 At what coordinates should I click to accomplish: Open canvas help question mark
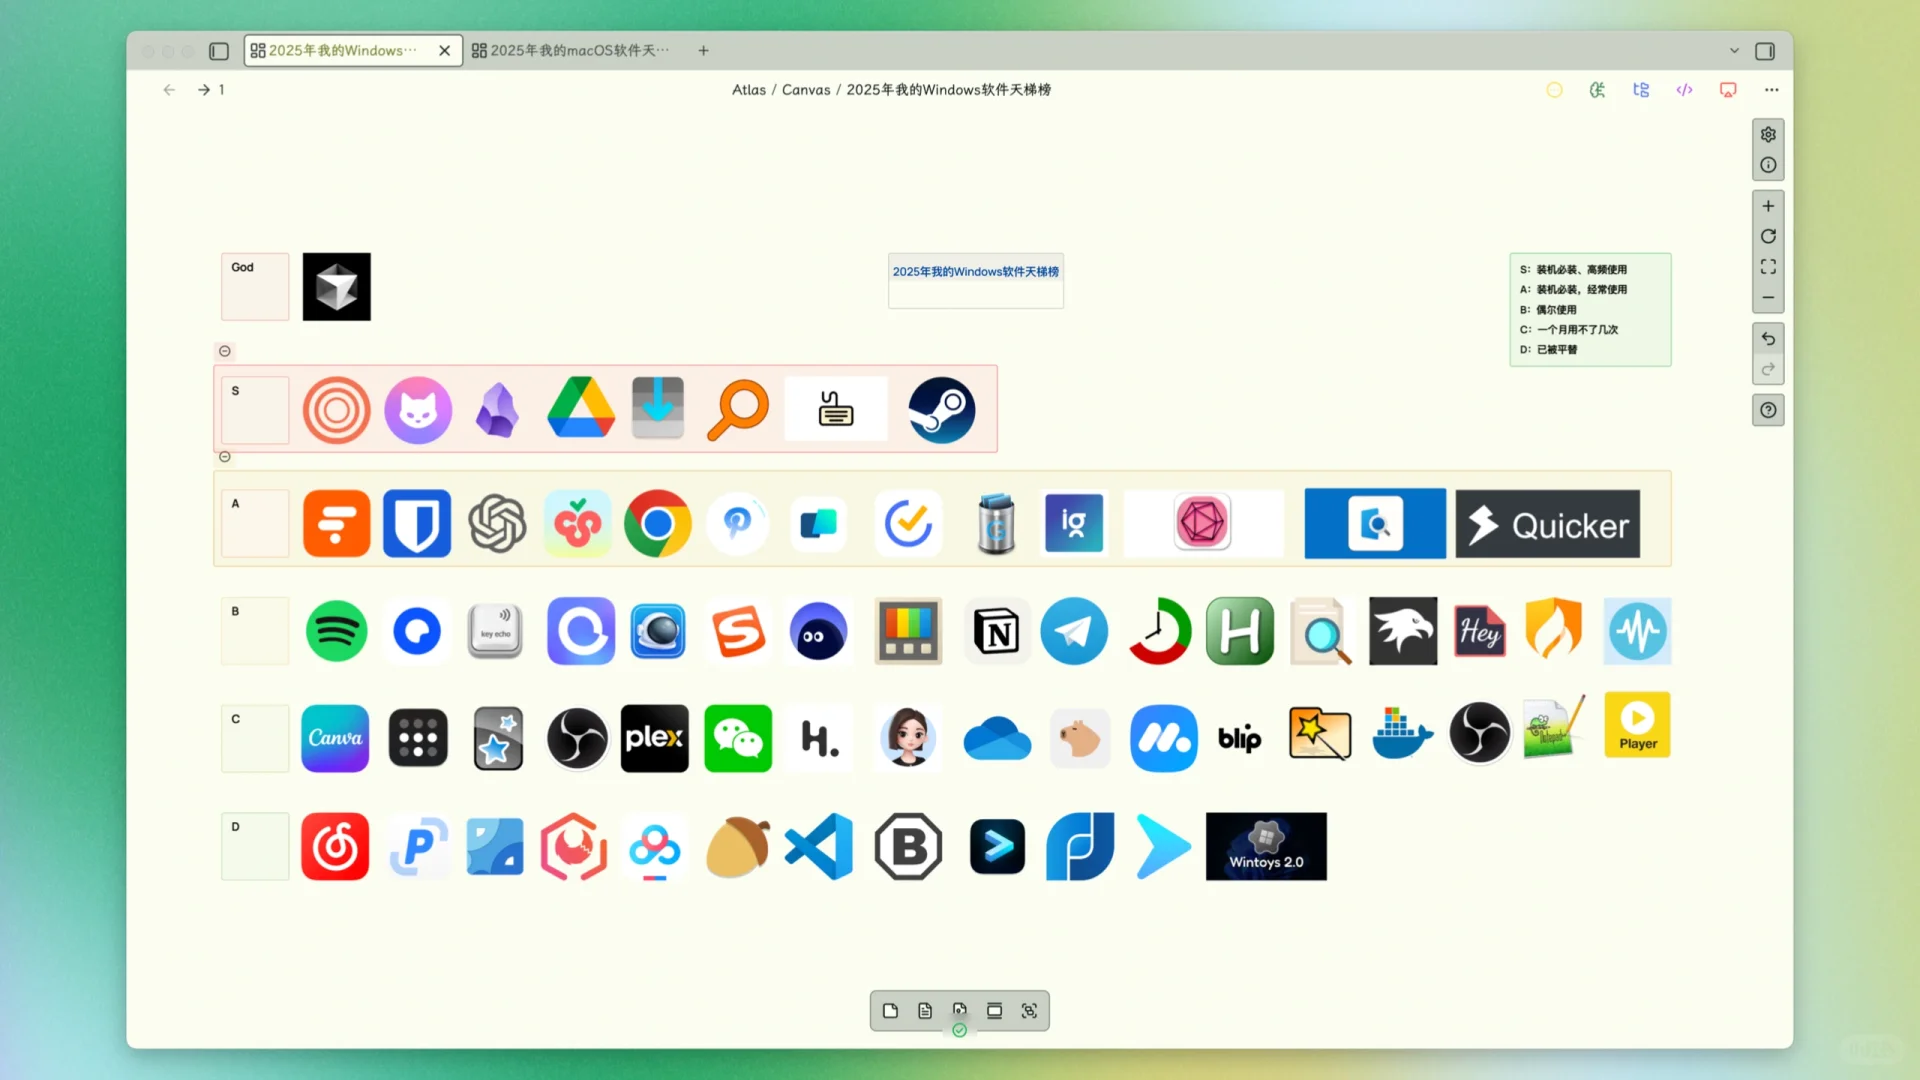(x=1768, y=410)
